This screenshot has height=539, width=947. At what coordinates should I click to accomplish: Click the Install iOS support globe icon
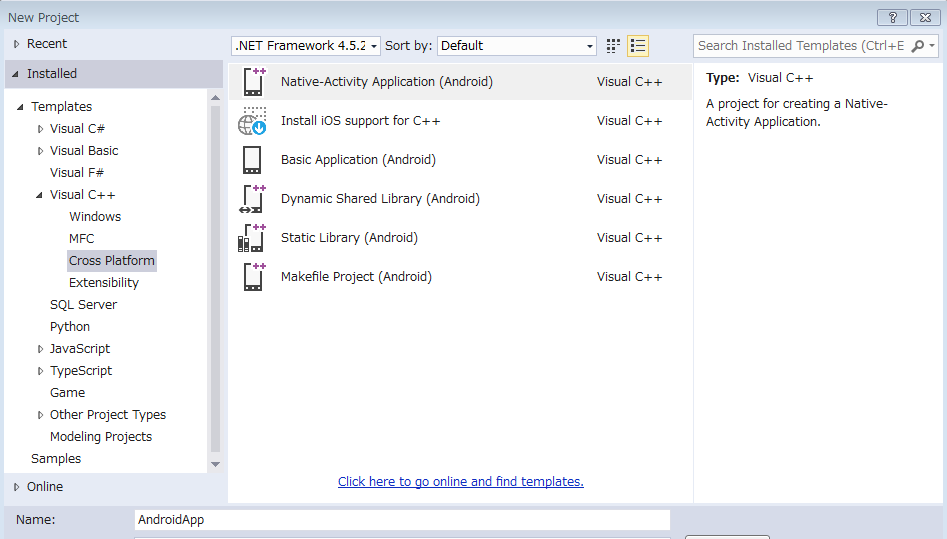252,121
